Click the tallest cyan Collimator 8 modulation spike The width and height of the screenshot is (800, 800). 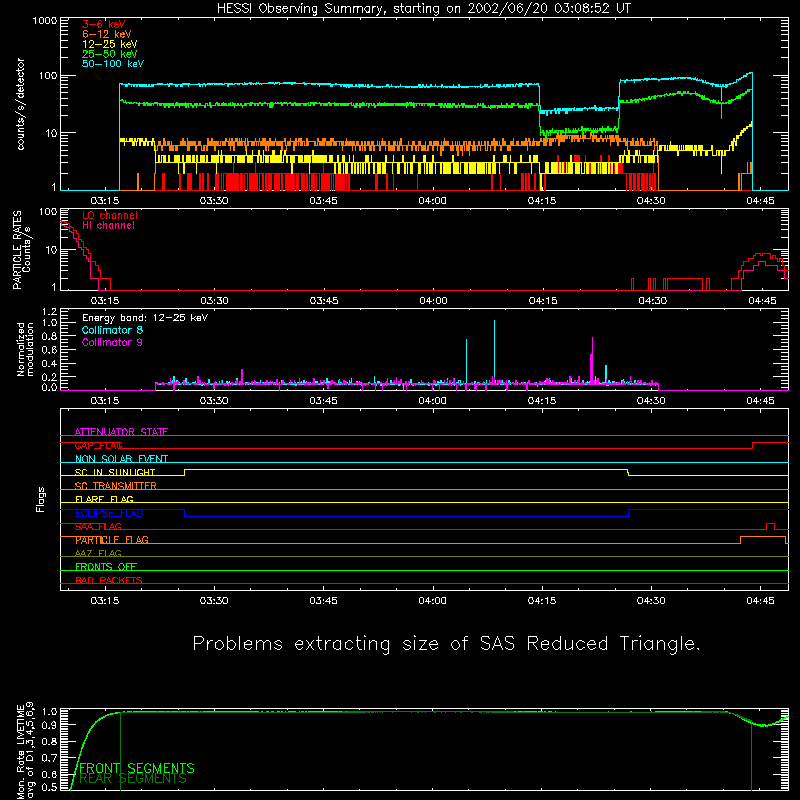pyautogui.click(x=494, y=350)
